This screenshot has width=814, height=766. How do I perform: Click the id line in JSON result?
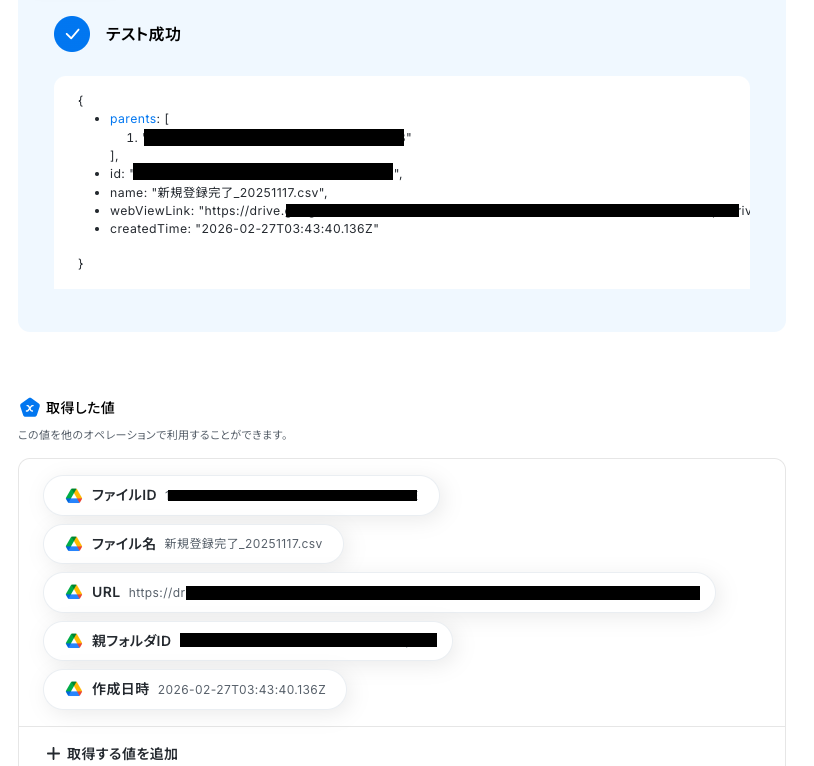pyautogui.click(x=256, y=173)
